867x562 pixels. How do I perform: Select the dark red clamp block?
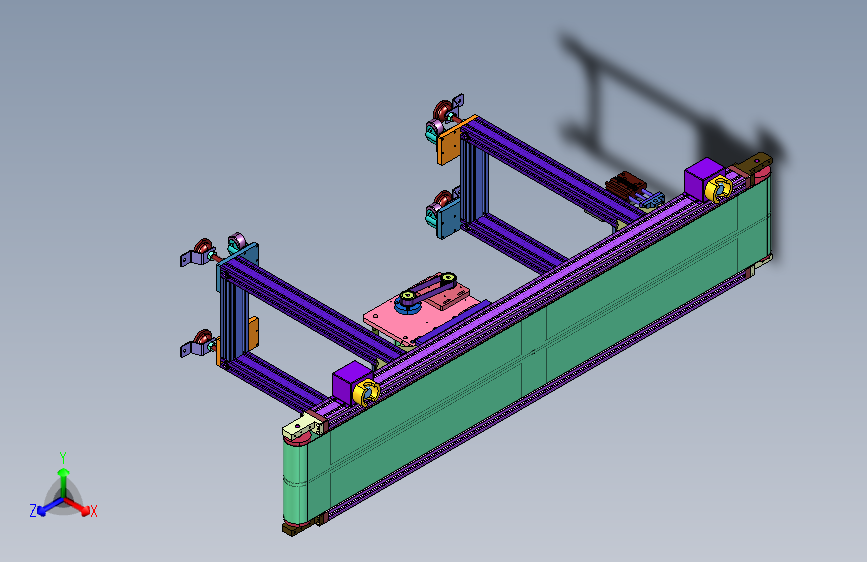point(625,183)
